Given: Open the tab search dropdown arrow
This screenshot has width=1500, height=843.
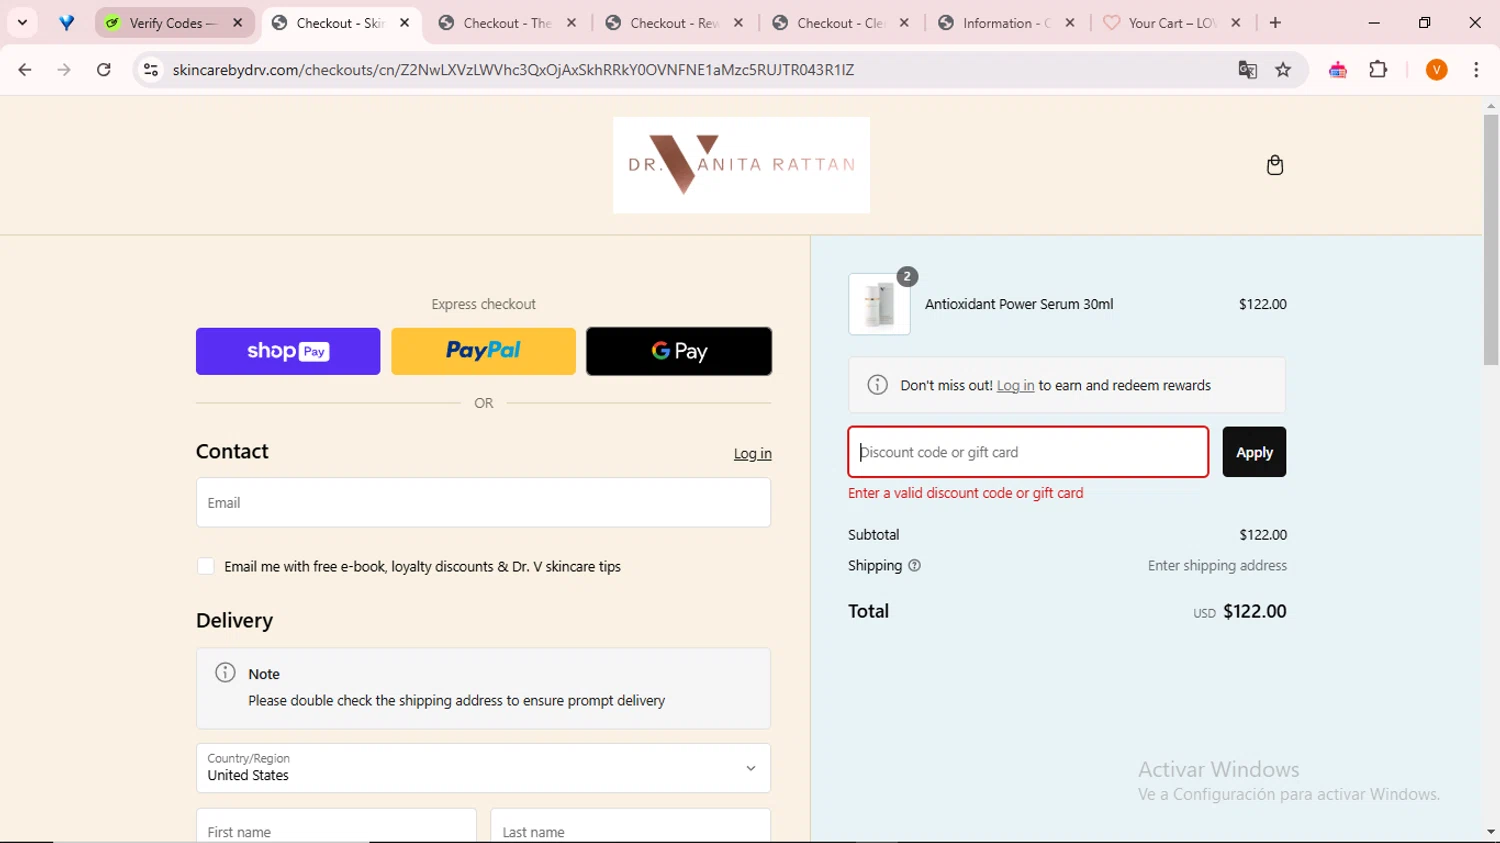Looking at the screenshot, I should (22, 23).
